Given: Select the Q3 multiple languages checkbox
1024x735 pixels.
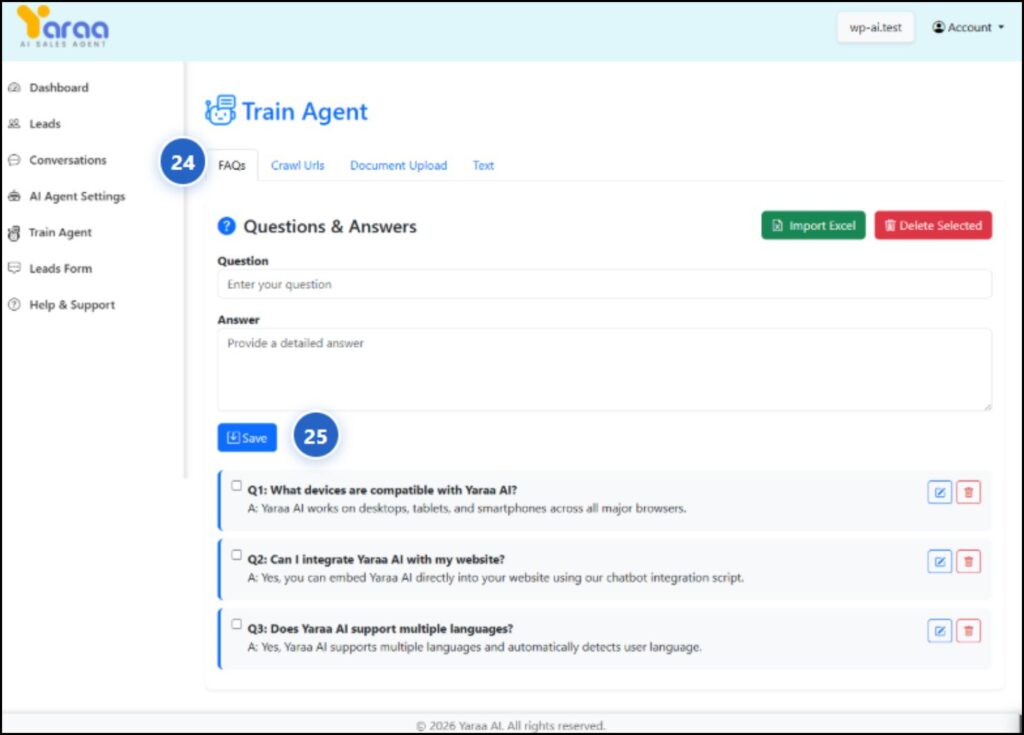Looking at the screenshot, I should click(x=236, y=624).
